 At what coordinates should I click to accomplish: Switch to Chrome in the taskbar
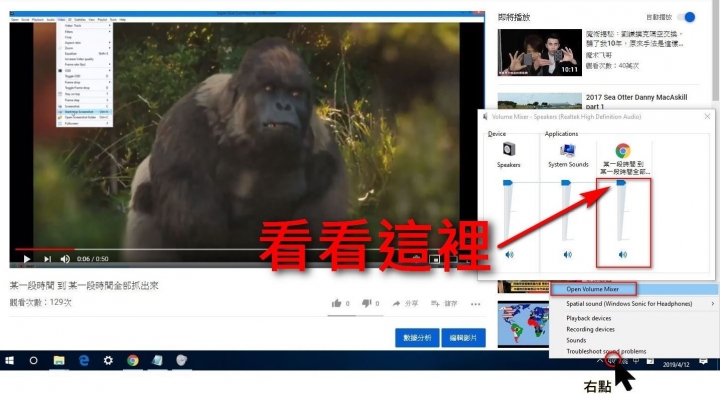pyautogui.click(x=133, y=361)
